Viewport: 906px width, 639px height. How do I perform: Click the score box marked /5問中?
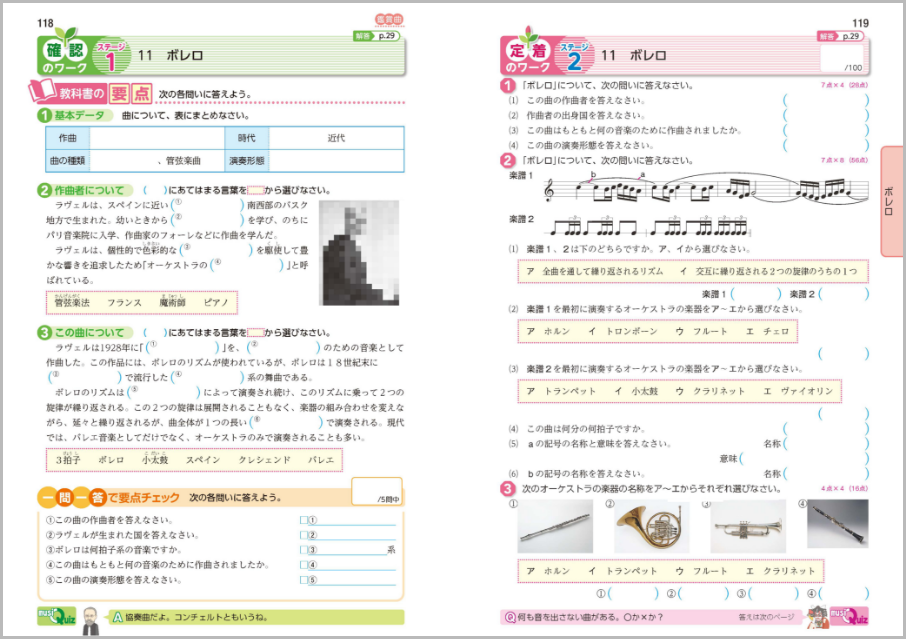pyautogui.click(x=376, y=491)
